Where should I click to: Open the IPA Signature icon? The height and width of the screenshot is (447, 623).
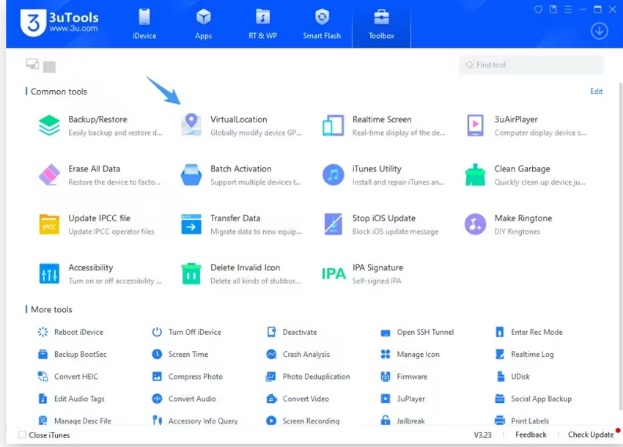tap(333, 274)
